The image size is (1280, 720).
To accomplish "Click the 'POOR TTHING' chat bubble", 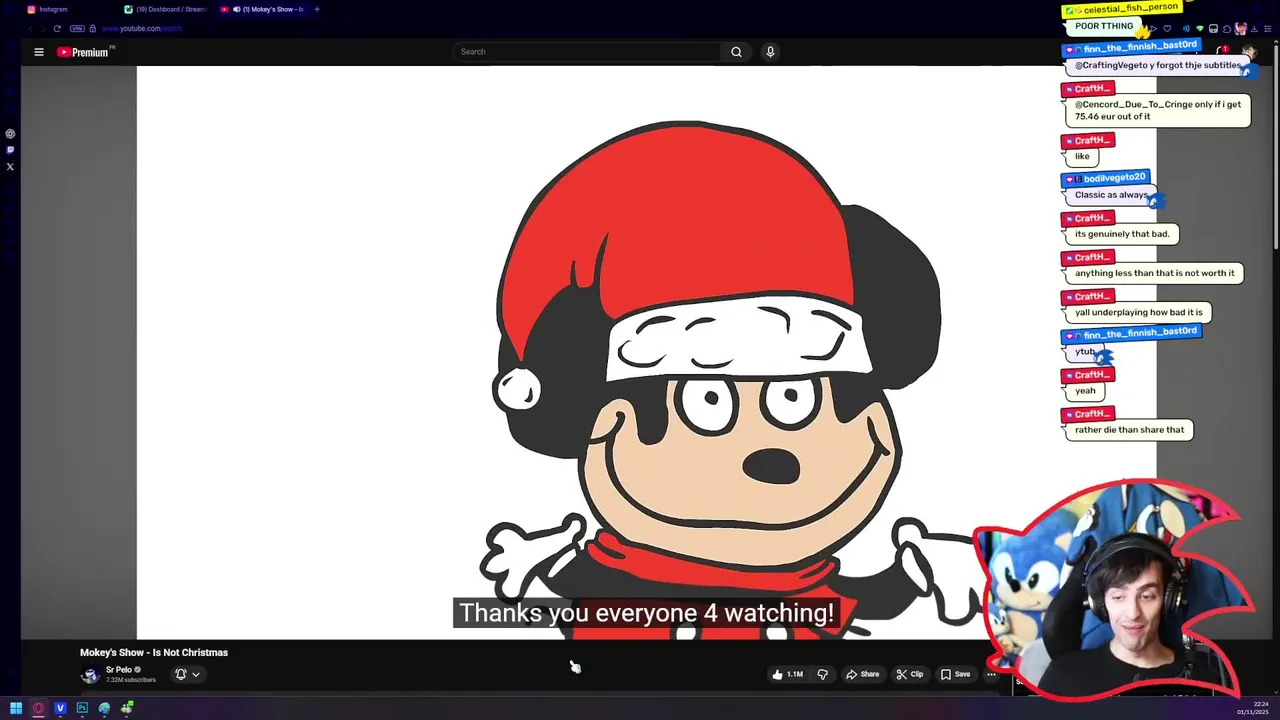I will click(1104, 26).
